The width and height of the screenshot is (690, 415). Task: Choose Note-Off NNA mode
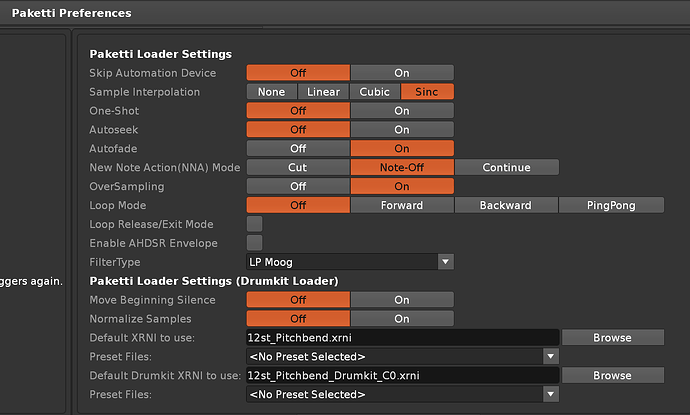click(402, 167)
